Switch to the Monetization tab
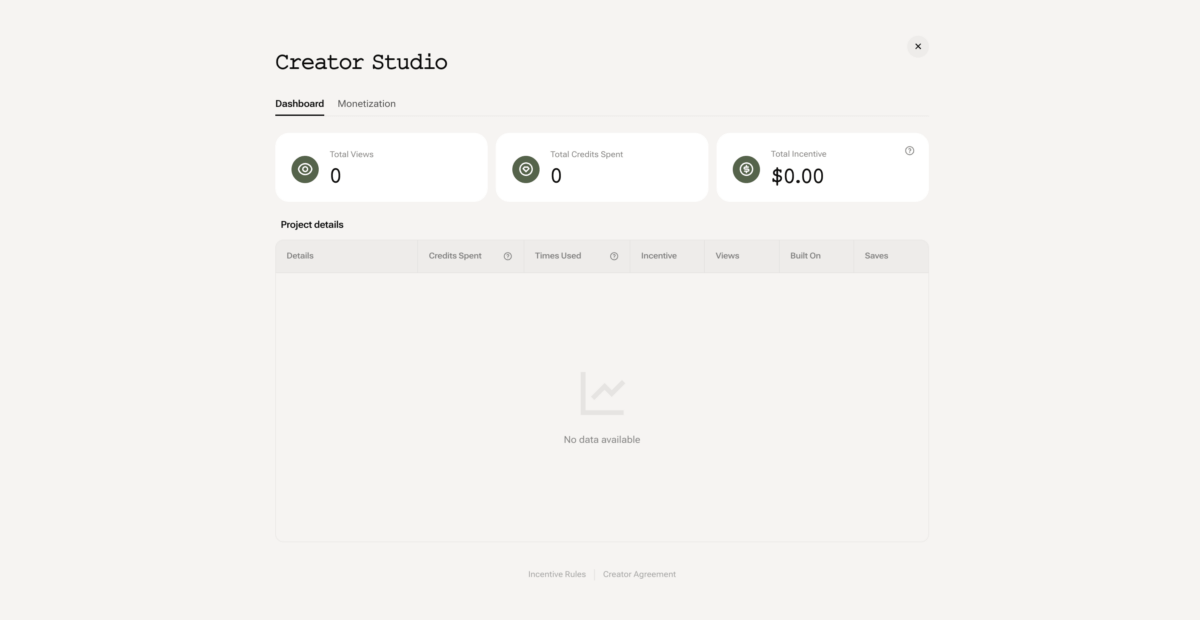Image resolution: width=1200 pixels, height=620 pixels. click(x=366, y=104)
